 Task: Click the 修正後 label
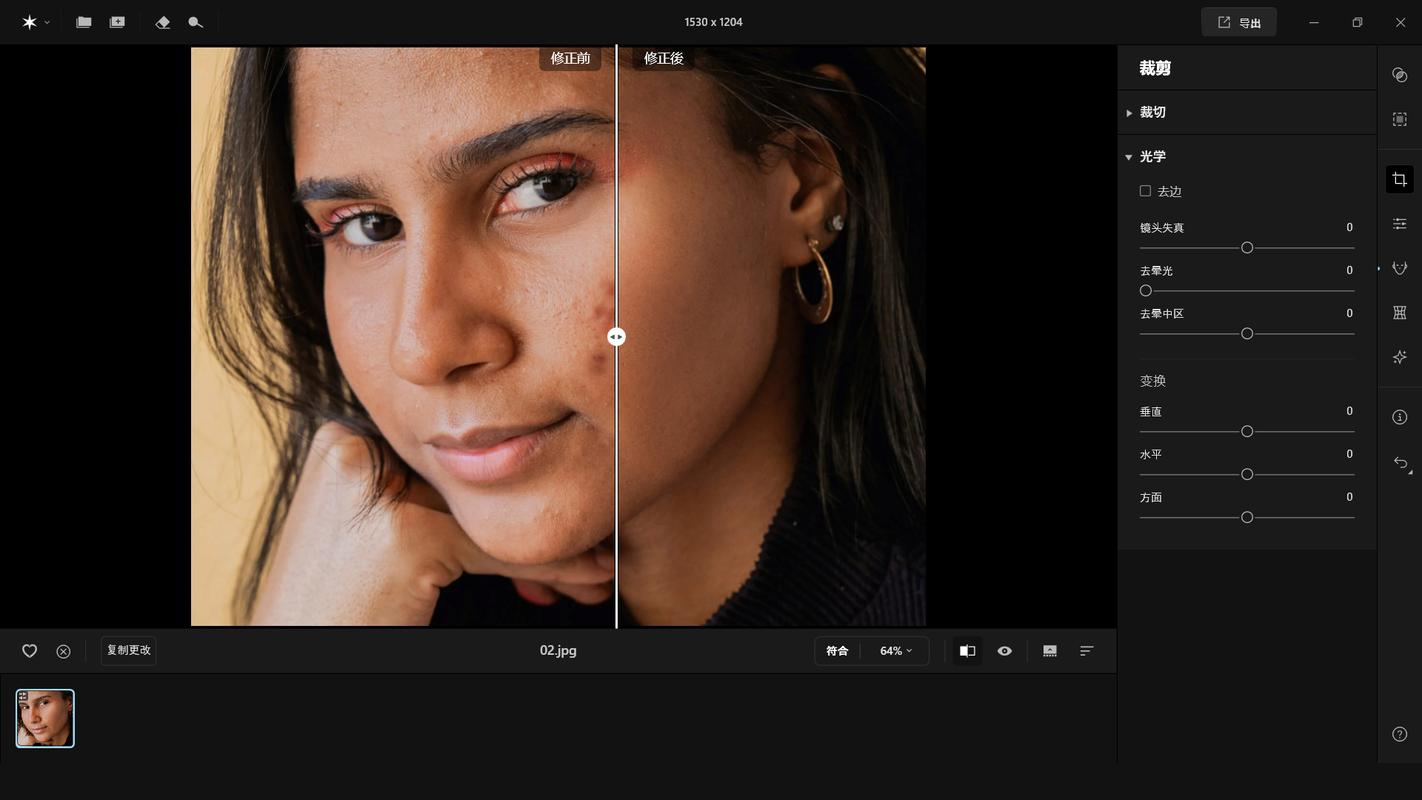[x=663, y=58]
